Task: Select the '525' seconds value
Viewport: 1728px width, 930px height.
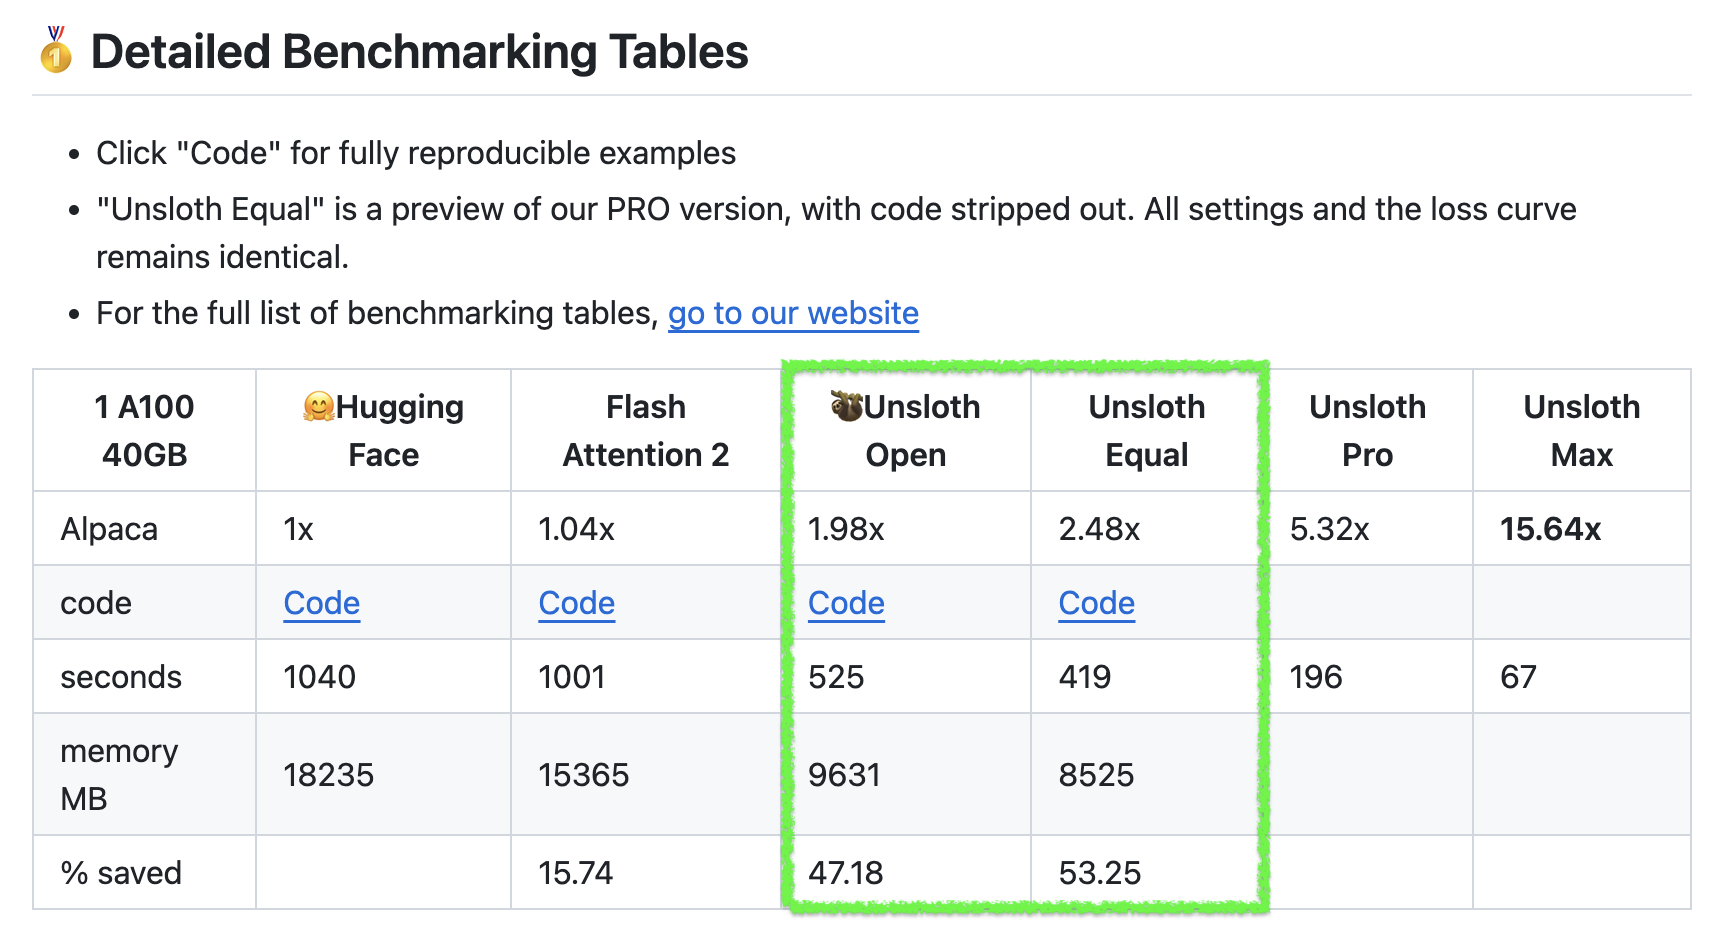Action: (x=836, y=677)
